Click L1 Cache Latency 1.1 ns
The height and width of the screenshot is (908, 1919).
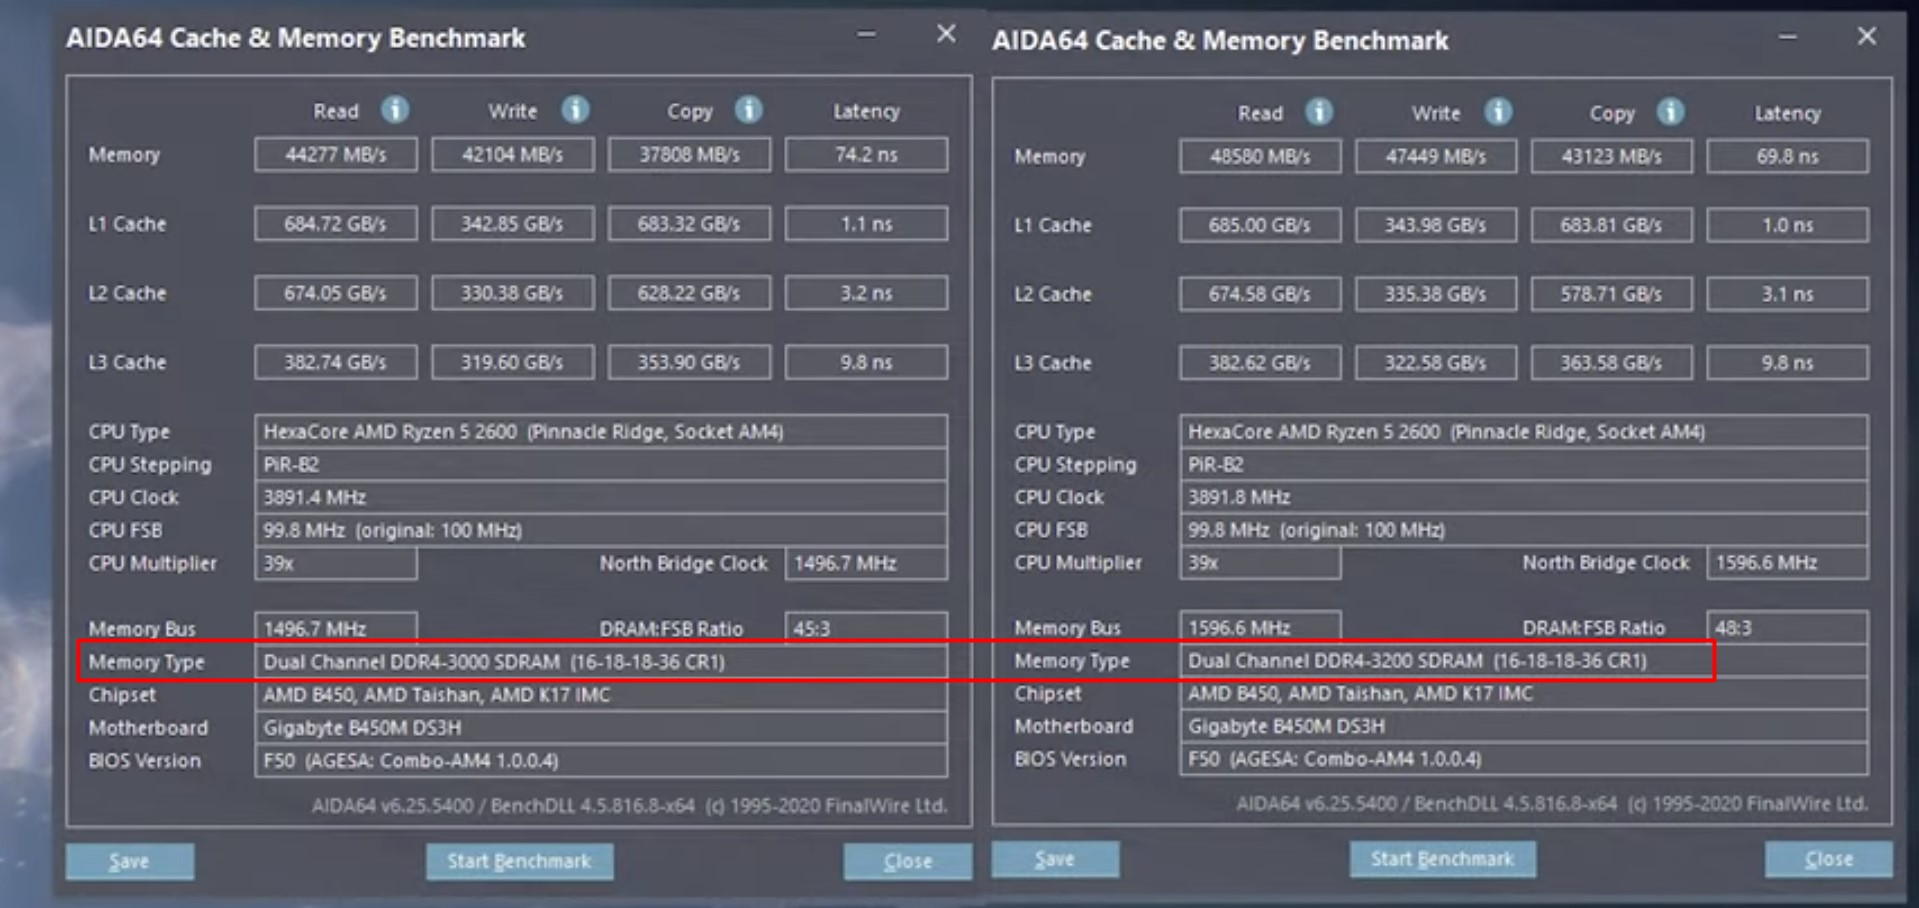866,224
